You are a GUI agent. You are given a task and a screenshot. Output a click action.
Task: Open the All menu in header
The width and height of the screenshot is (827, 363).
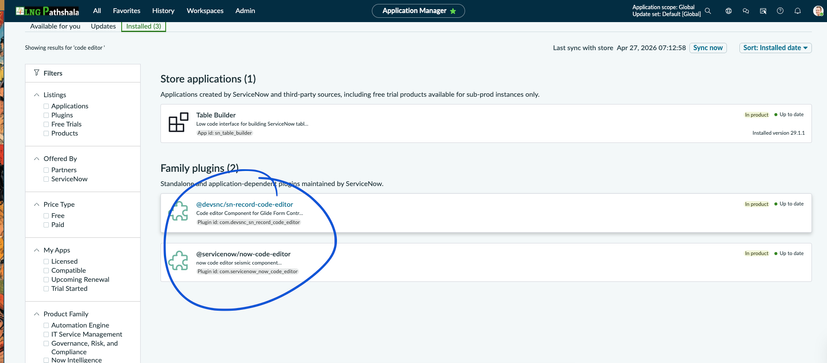pyautogui.click(x=97, y=11)
